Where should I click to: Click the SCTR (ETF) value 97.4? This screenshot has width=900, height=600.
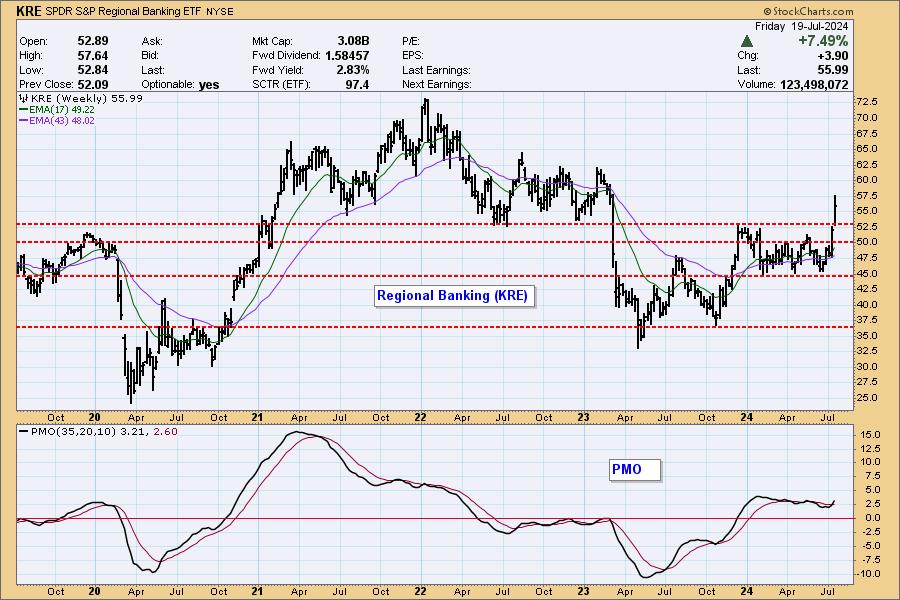click(x=357, y=84)
